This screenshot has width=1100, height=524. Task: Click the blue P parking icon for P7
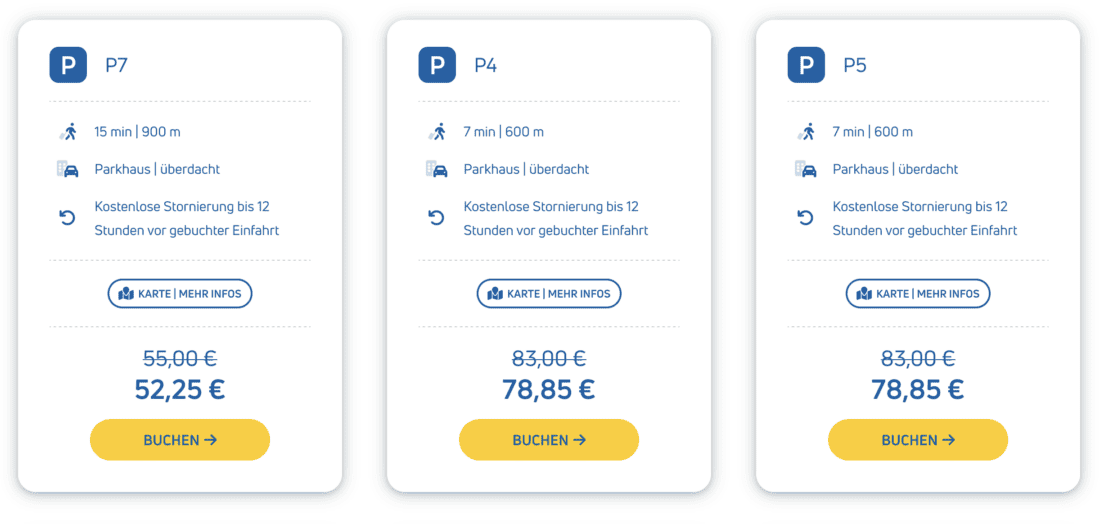point(68,66)
